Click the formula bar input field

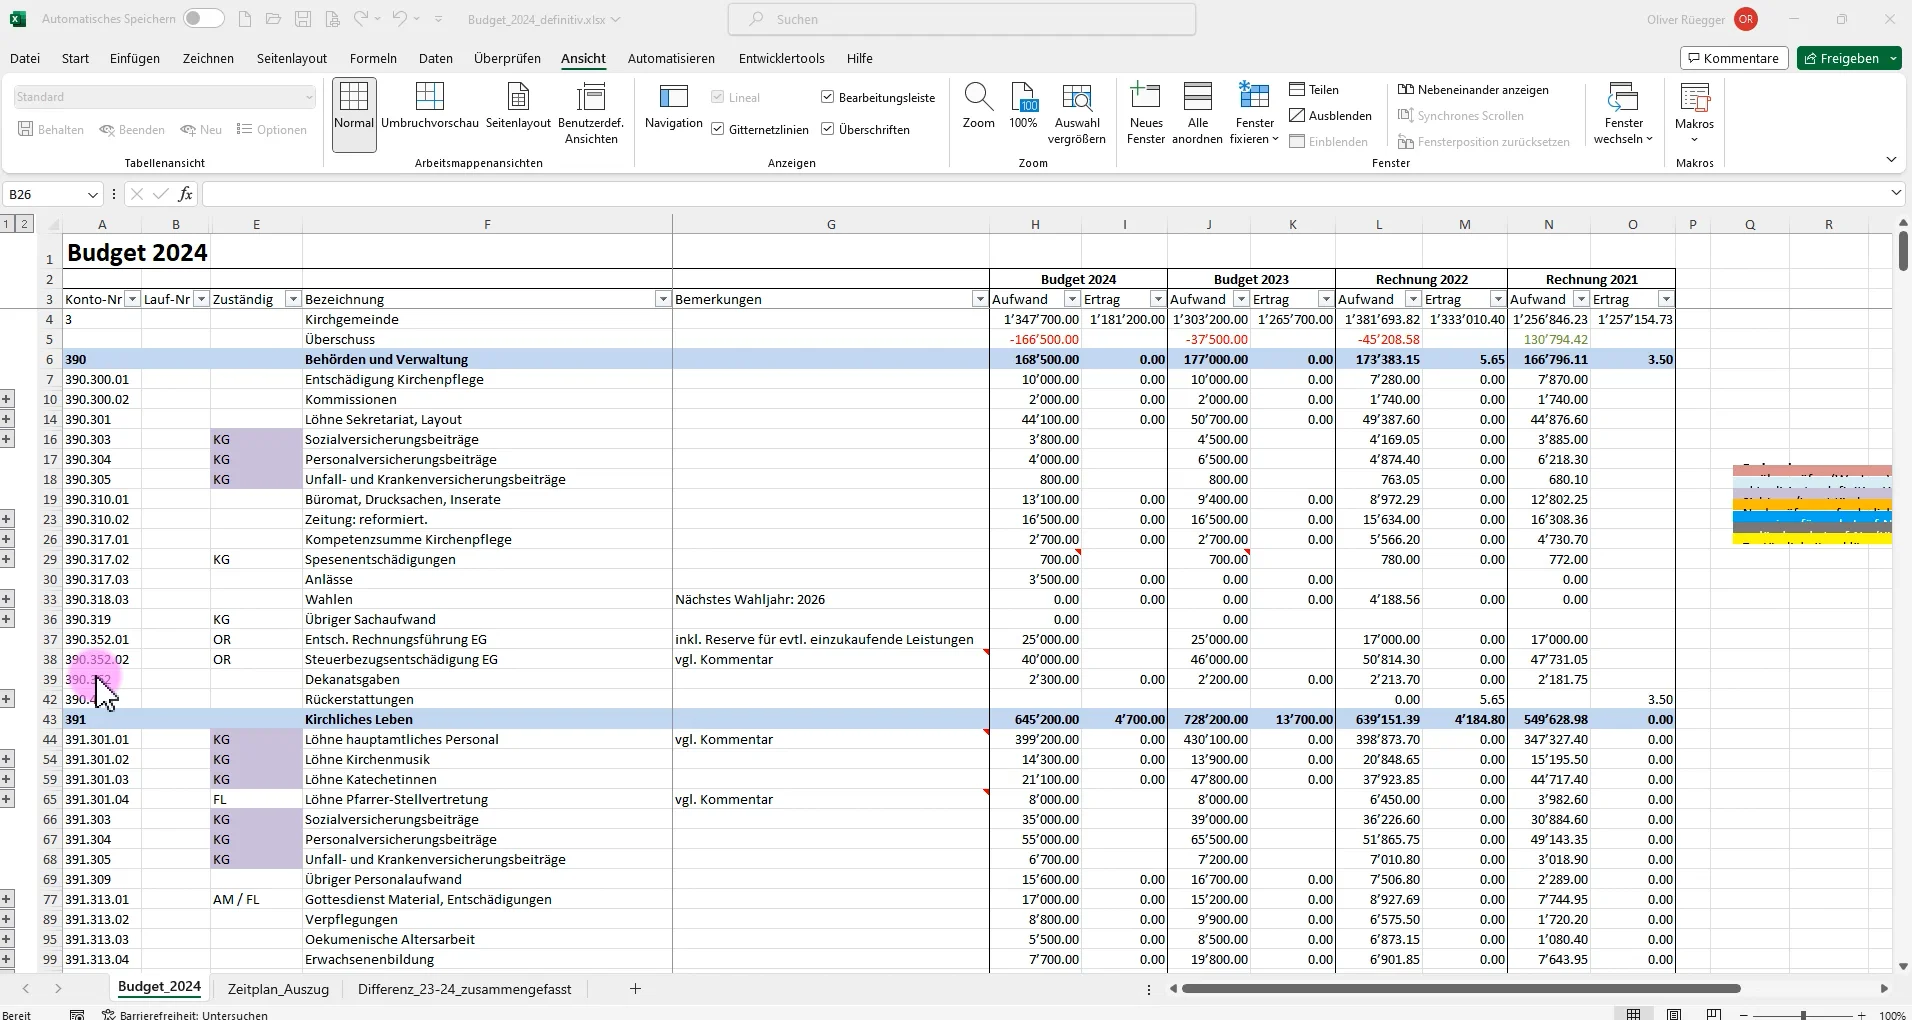[1045, 194]
